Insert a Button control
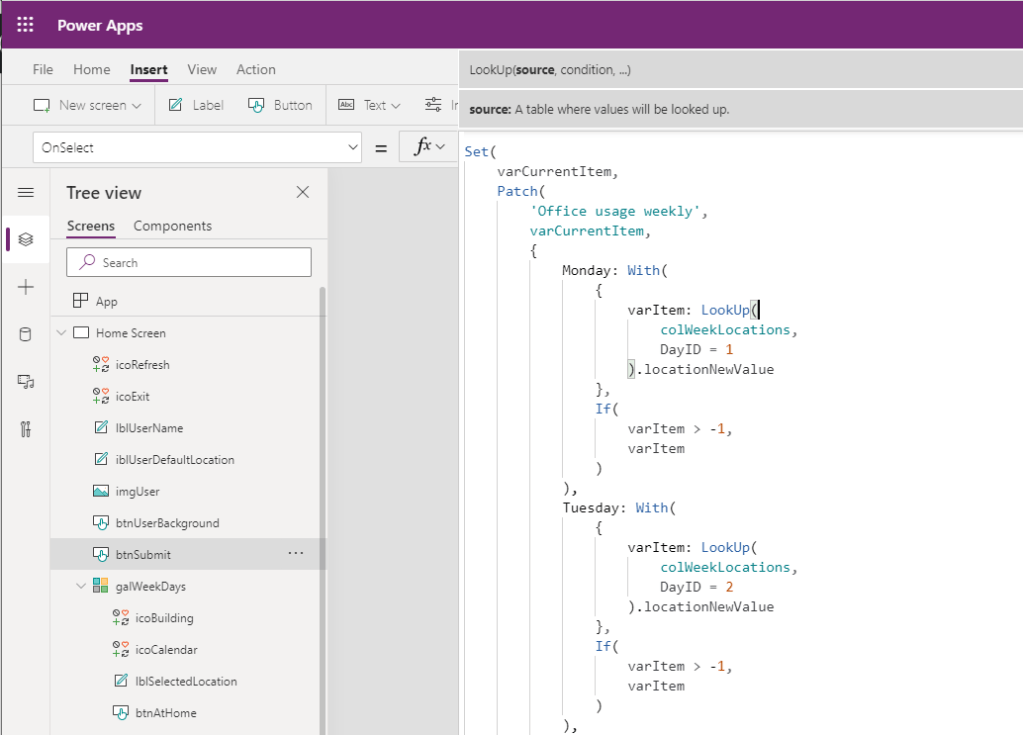This screenshot has width=1023, height=735. (280, 105)
